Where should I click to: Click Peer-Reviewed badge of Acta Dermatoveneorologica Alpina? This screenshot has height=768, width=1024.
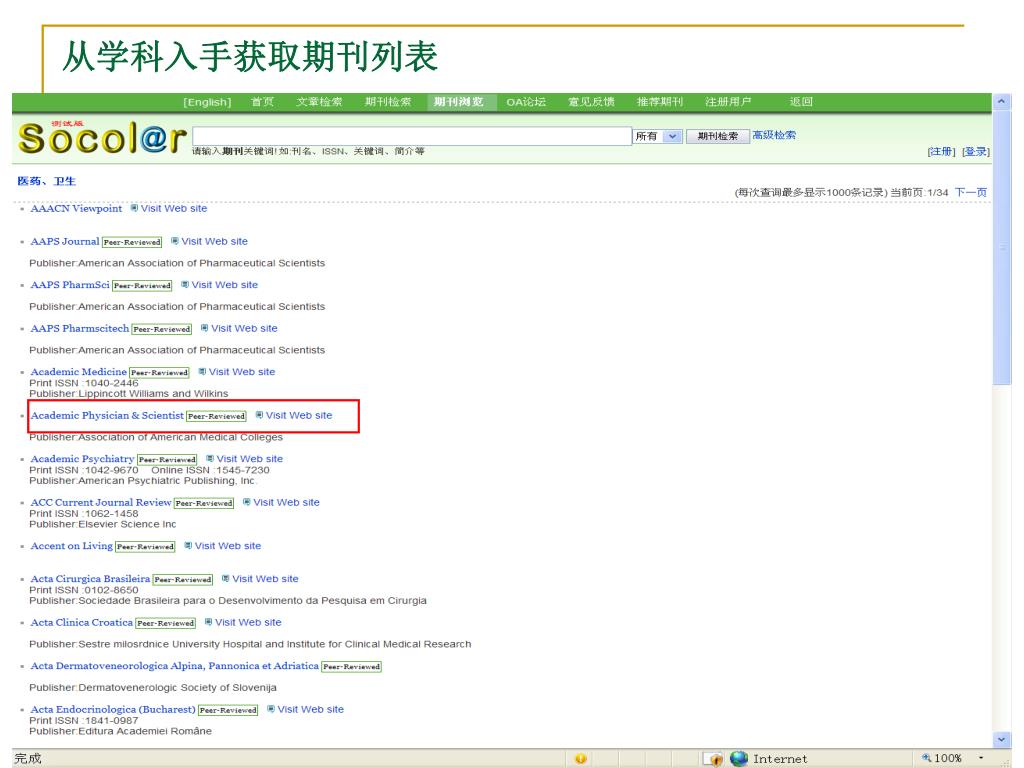(351, 667)
